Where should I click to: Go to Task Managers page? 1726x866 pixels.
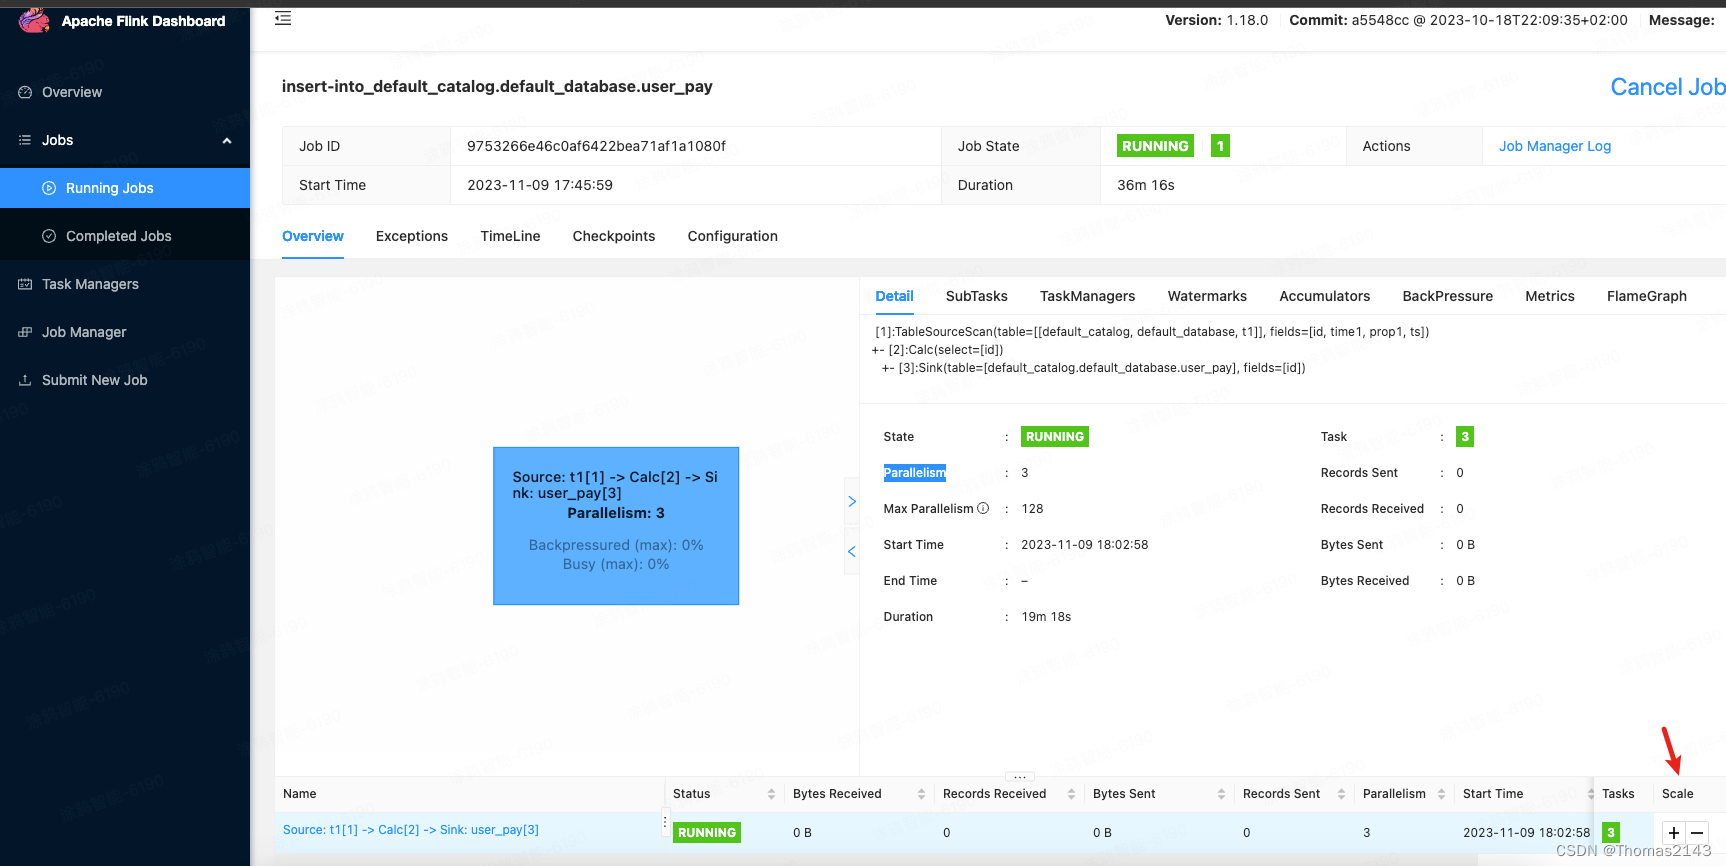coord(90,284)
